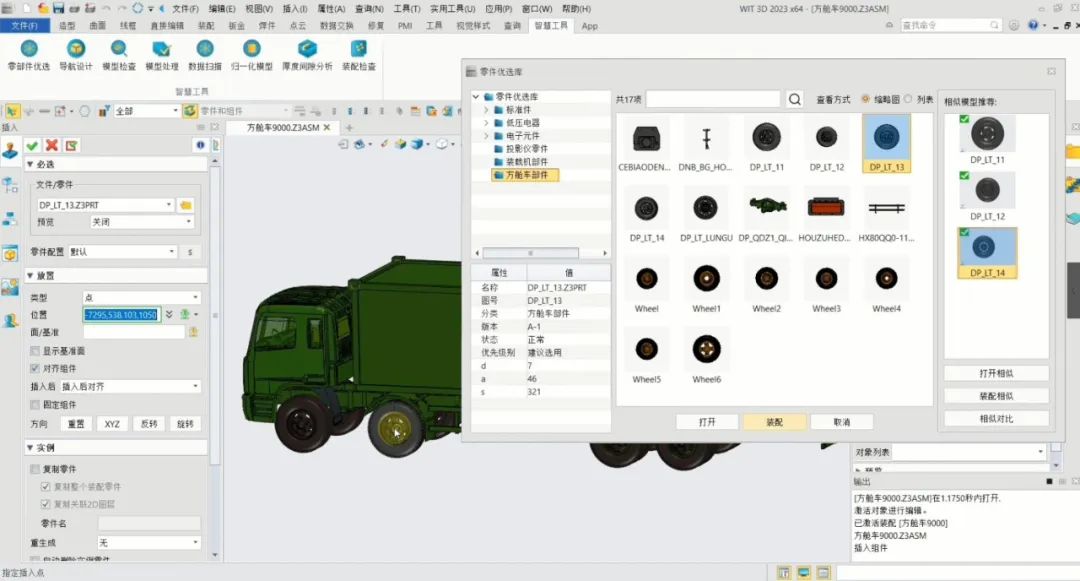Screen dimensions: 1080x581
Task: Click the search magnifier in parts library
Action: [x=794, y=100]
